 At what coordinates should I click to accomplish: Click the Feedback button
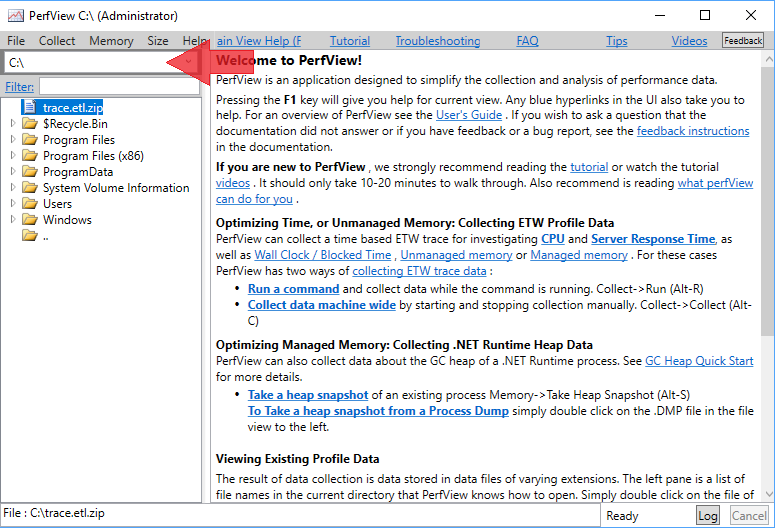[743, 41]
